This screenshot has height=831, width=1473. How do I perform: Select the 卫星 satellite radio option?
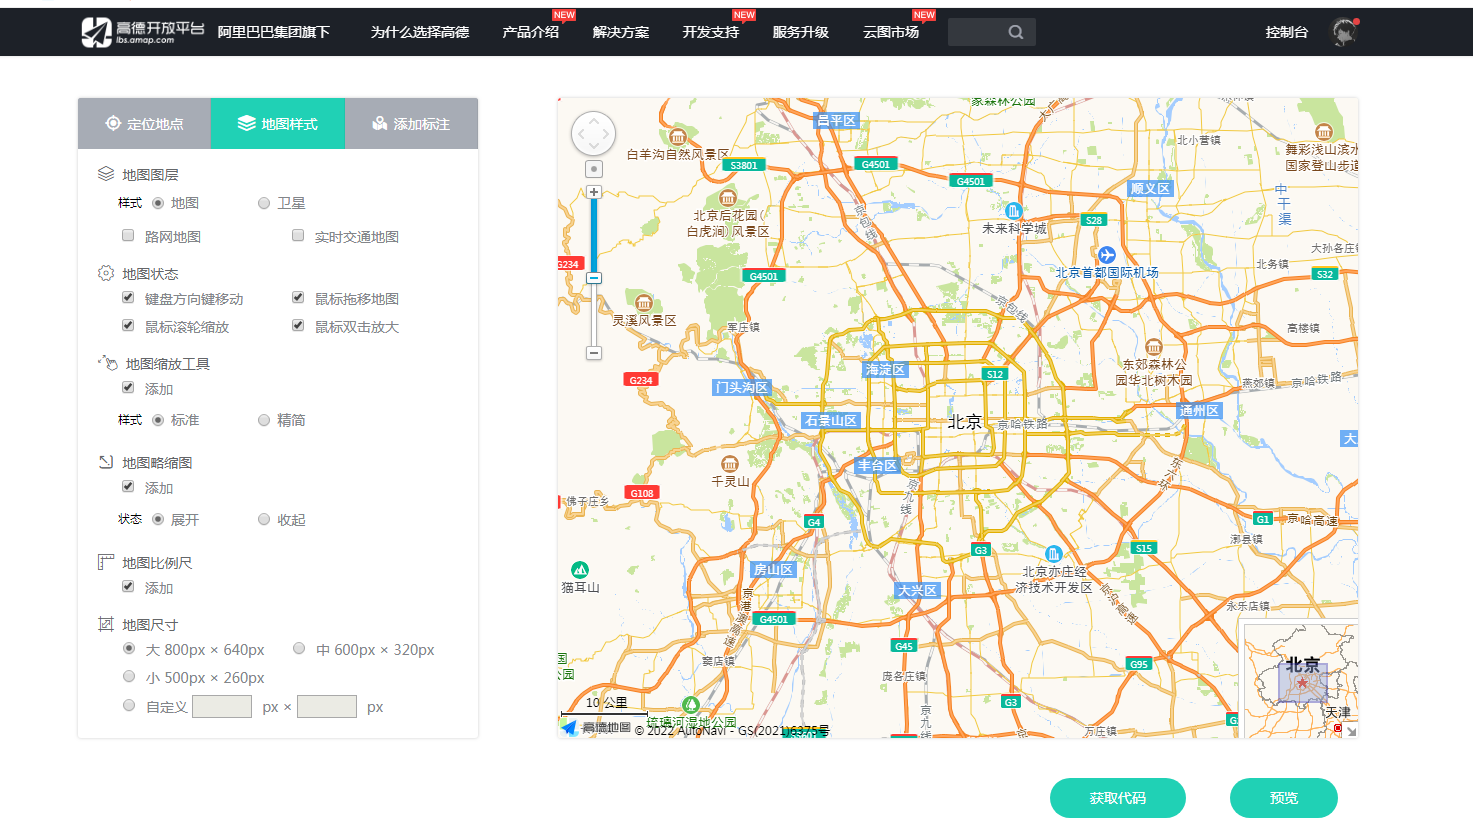pos(264,203)
